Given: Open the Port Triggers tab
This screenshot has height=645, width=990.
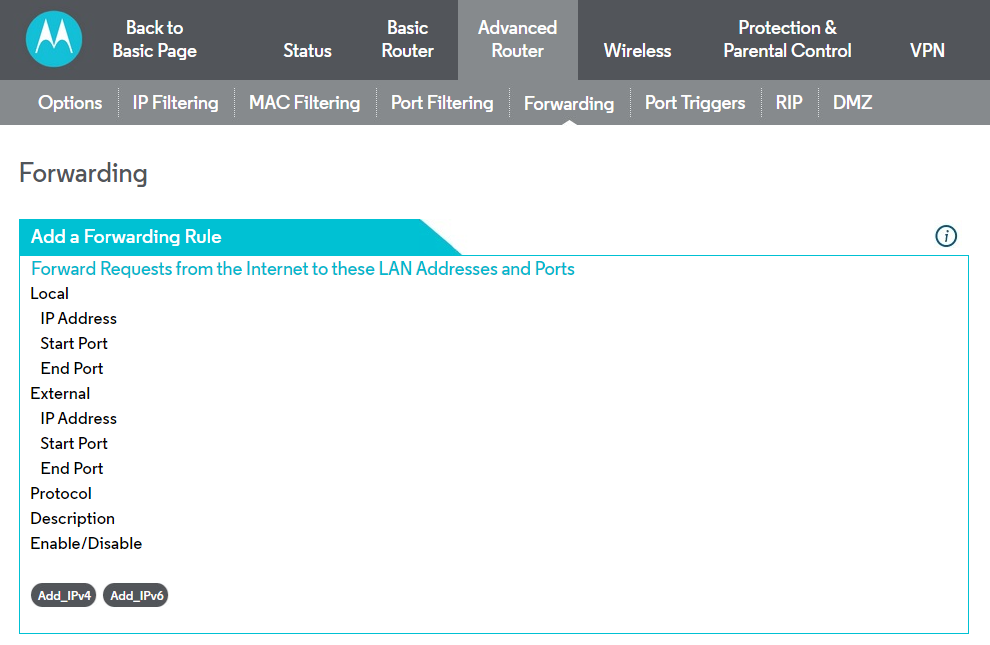Looking at the screenshot, I should (695, 103).
